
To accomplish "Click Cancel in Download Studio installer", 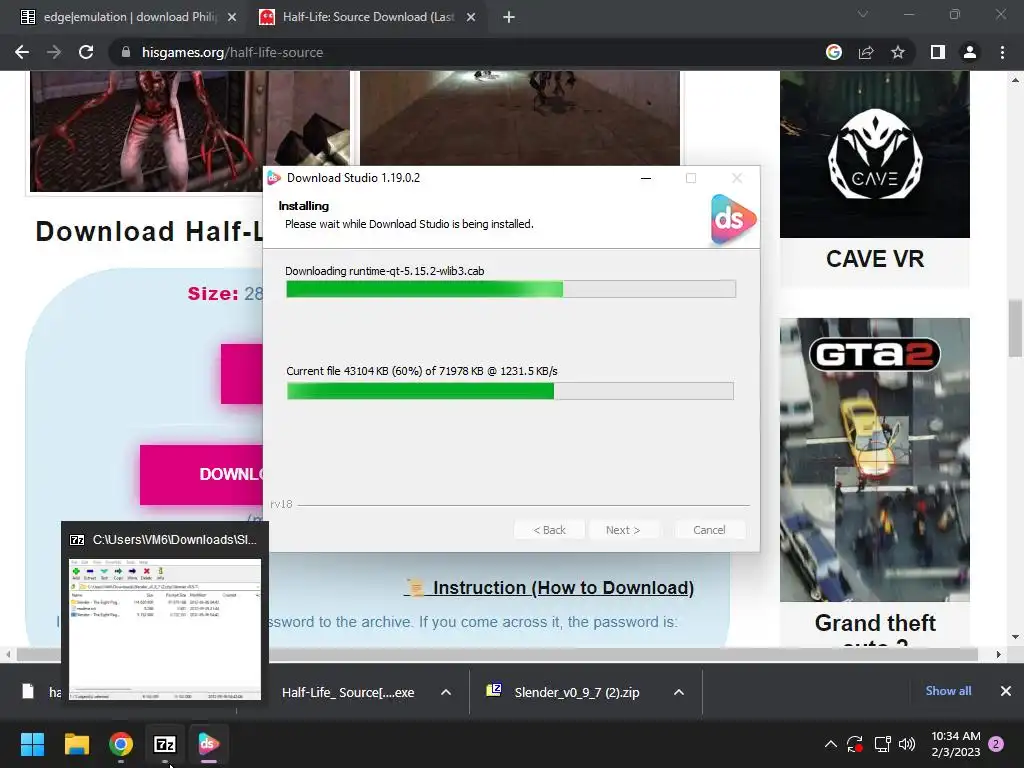I will tap(709, 530).
